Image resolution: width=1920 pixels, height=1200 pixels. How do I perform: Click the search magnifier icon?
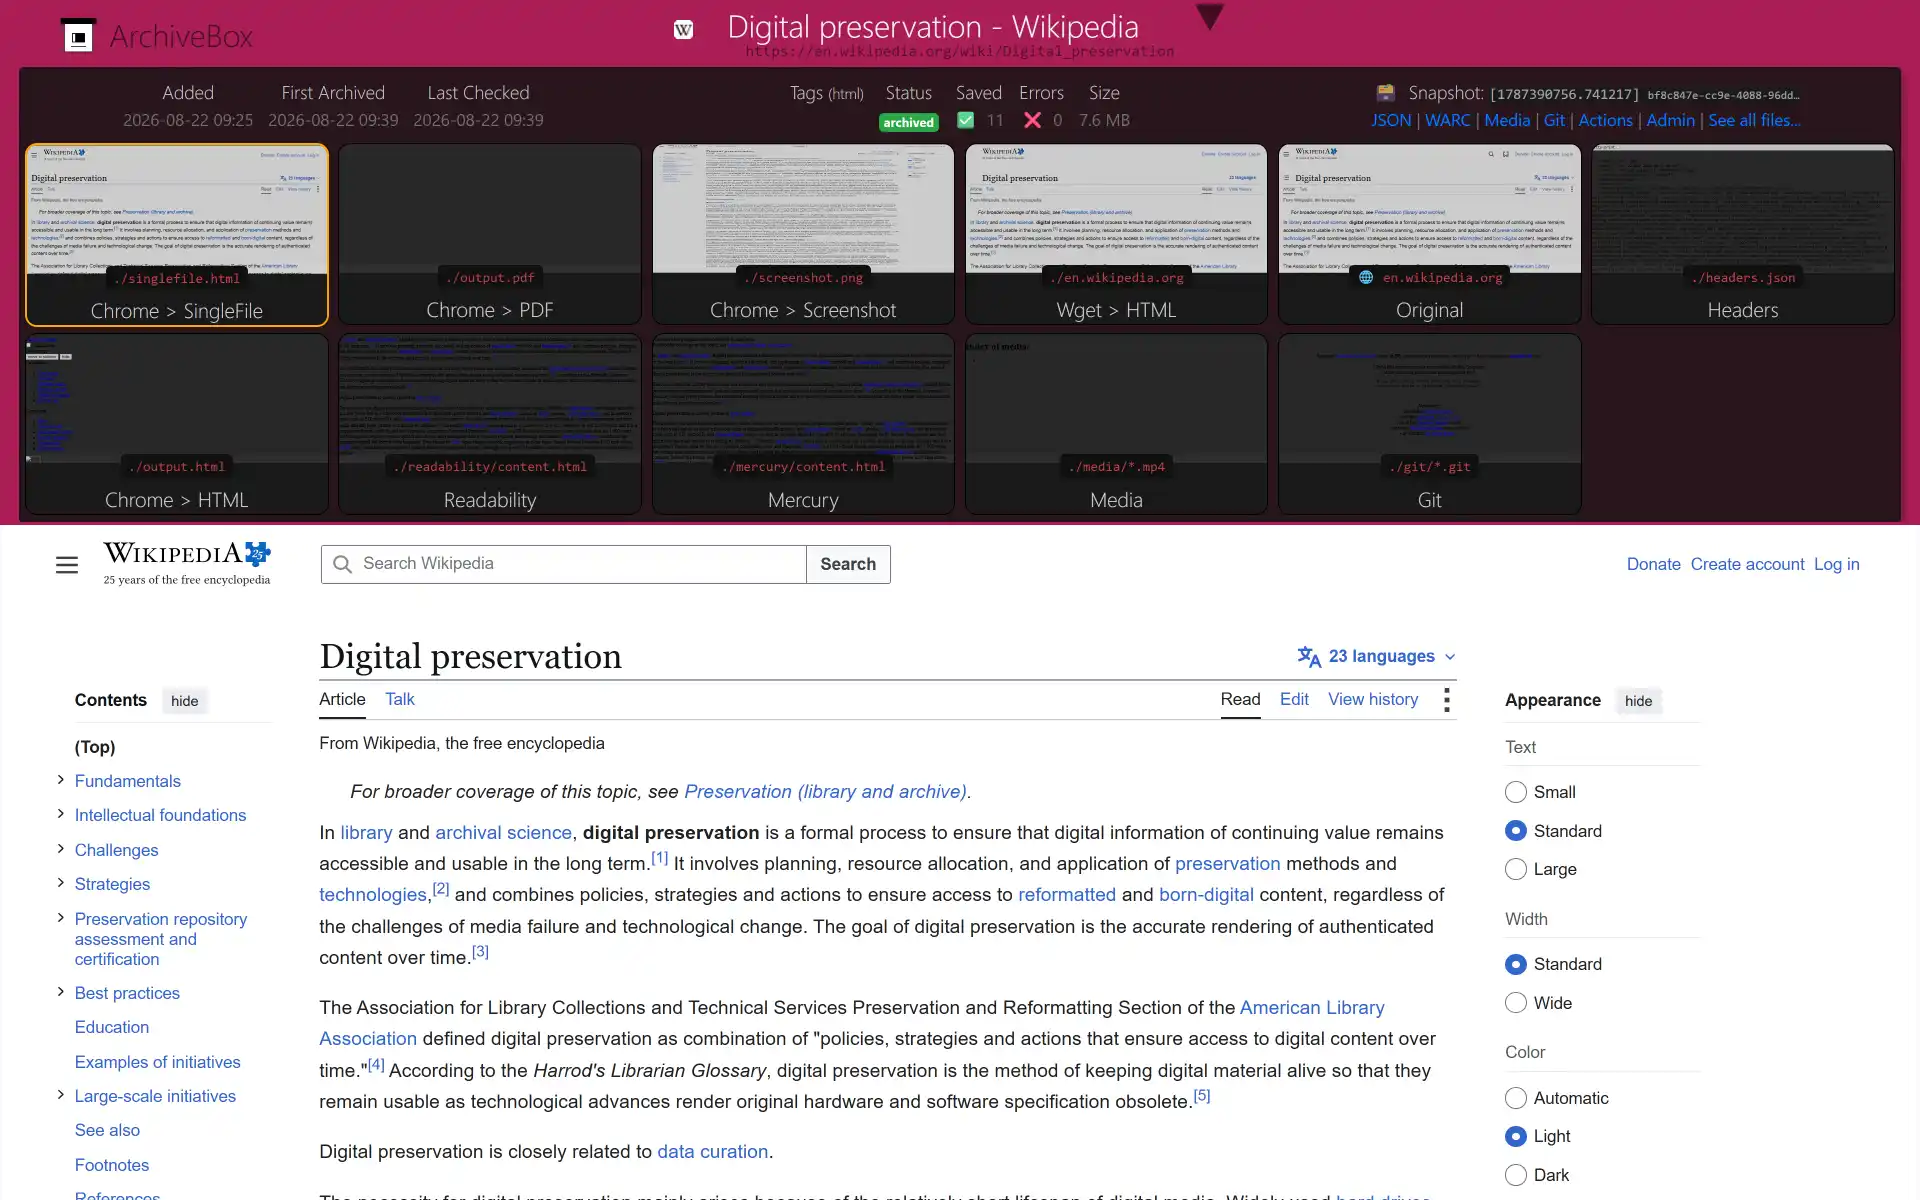point(342,564)
